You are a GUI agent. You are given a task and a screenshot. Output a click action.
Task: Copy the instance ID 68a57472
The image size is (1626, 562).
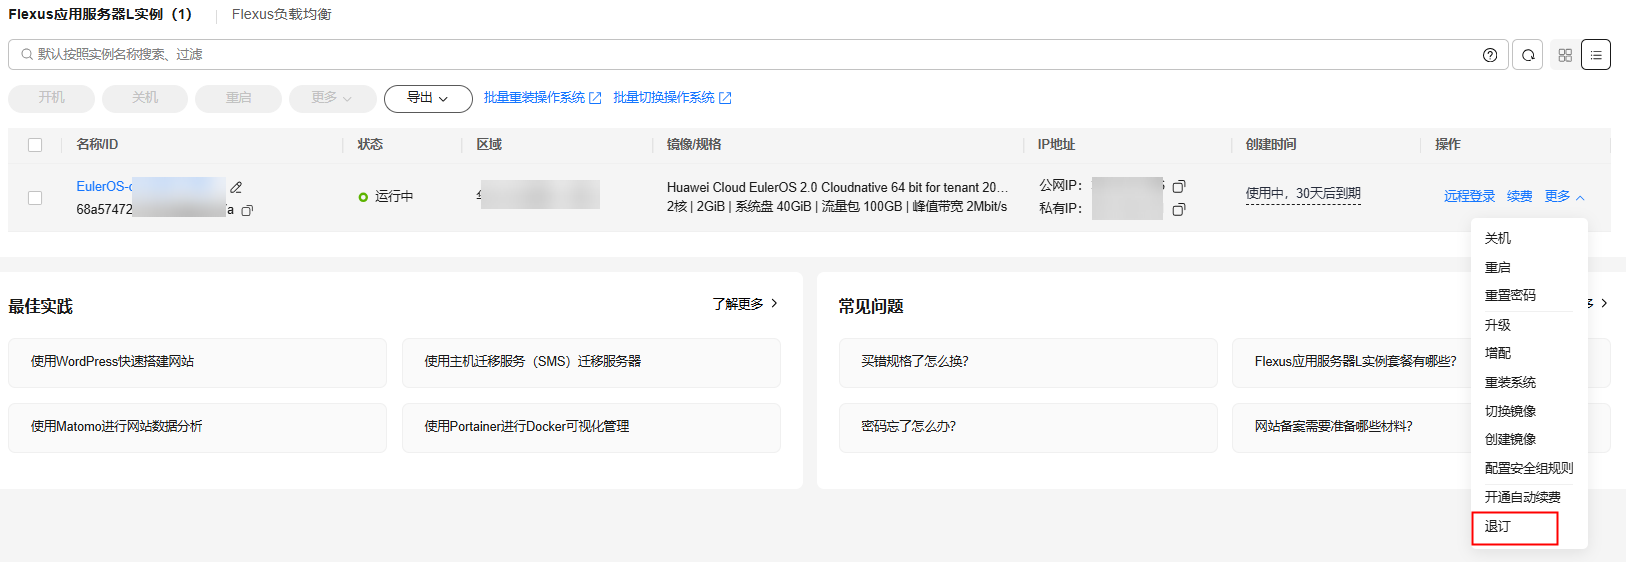tap(247, 210)
